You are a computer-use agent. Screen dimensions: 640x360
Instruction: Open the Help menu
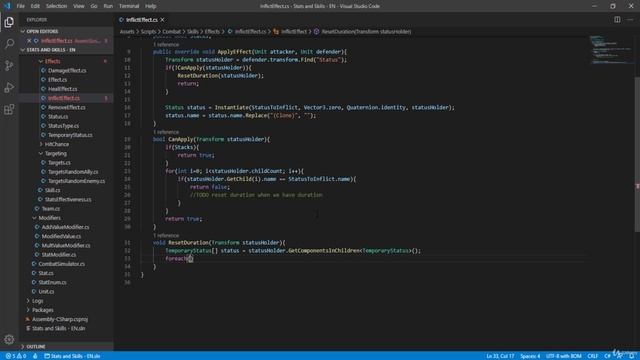[151, 6]
